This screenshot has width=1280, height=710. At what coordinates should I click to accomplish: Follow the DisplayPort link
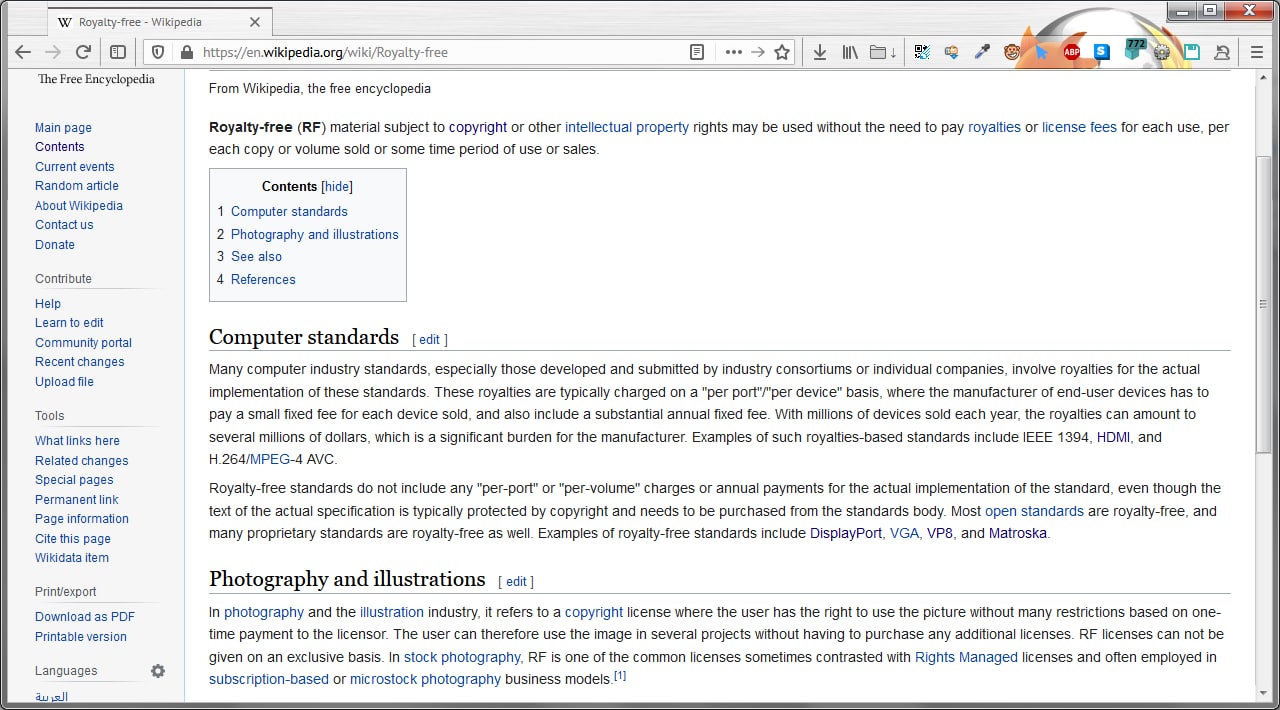(846, 533)
